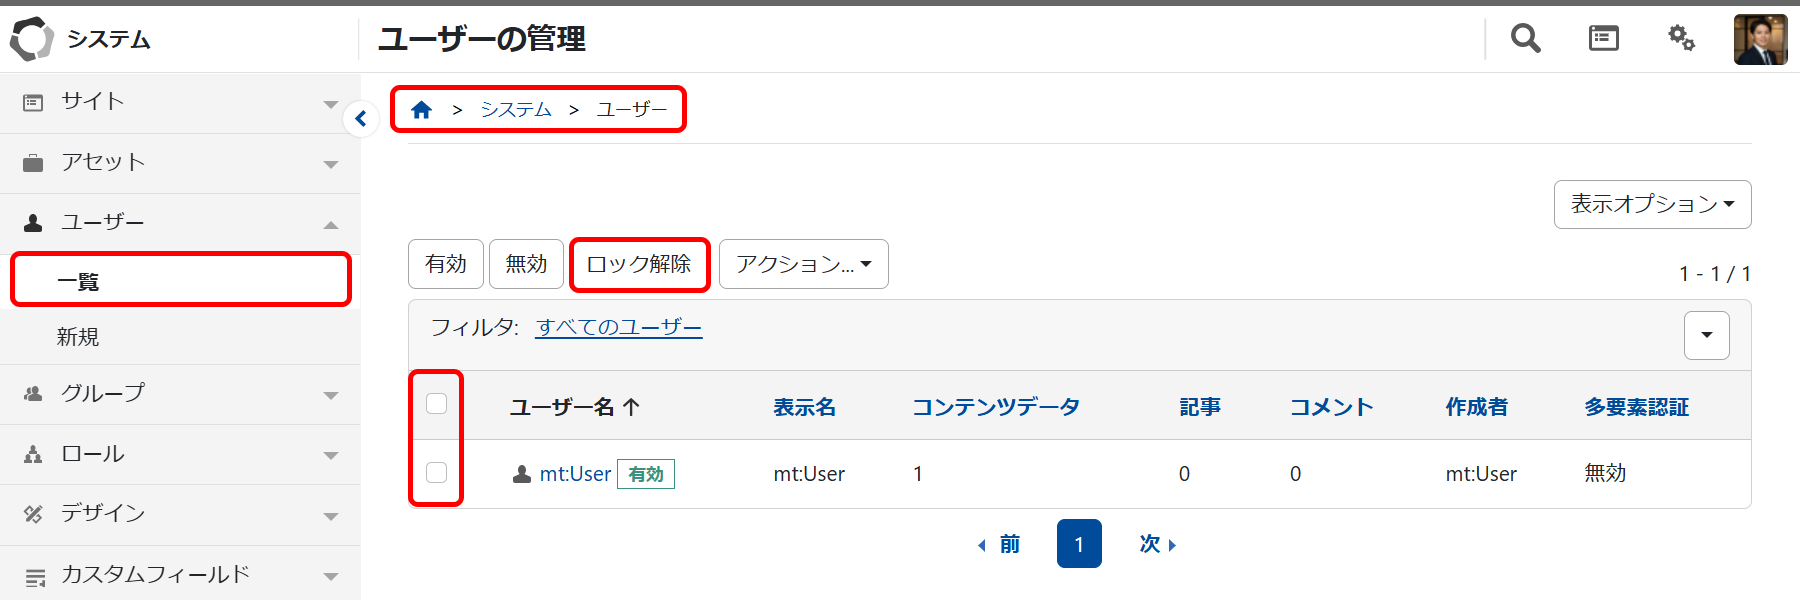This screenshot has height=600, width=1800.
Task: Open system settings gears icon
Action: point(1681,39)
